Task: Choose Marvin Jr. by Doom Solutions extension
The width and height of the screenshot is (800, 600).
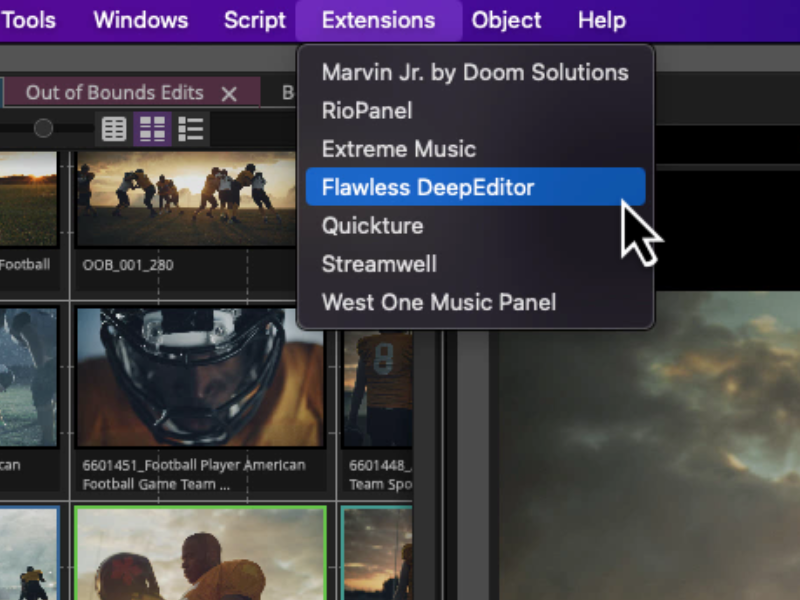Action: coord(476,72)
